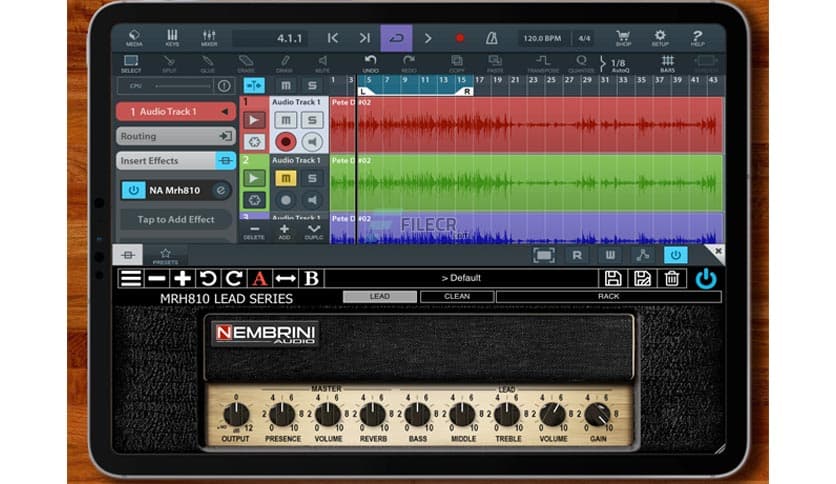Tap the 4/4 time signature field
The image size is (836, 484).
(x=584, y=38)
